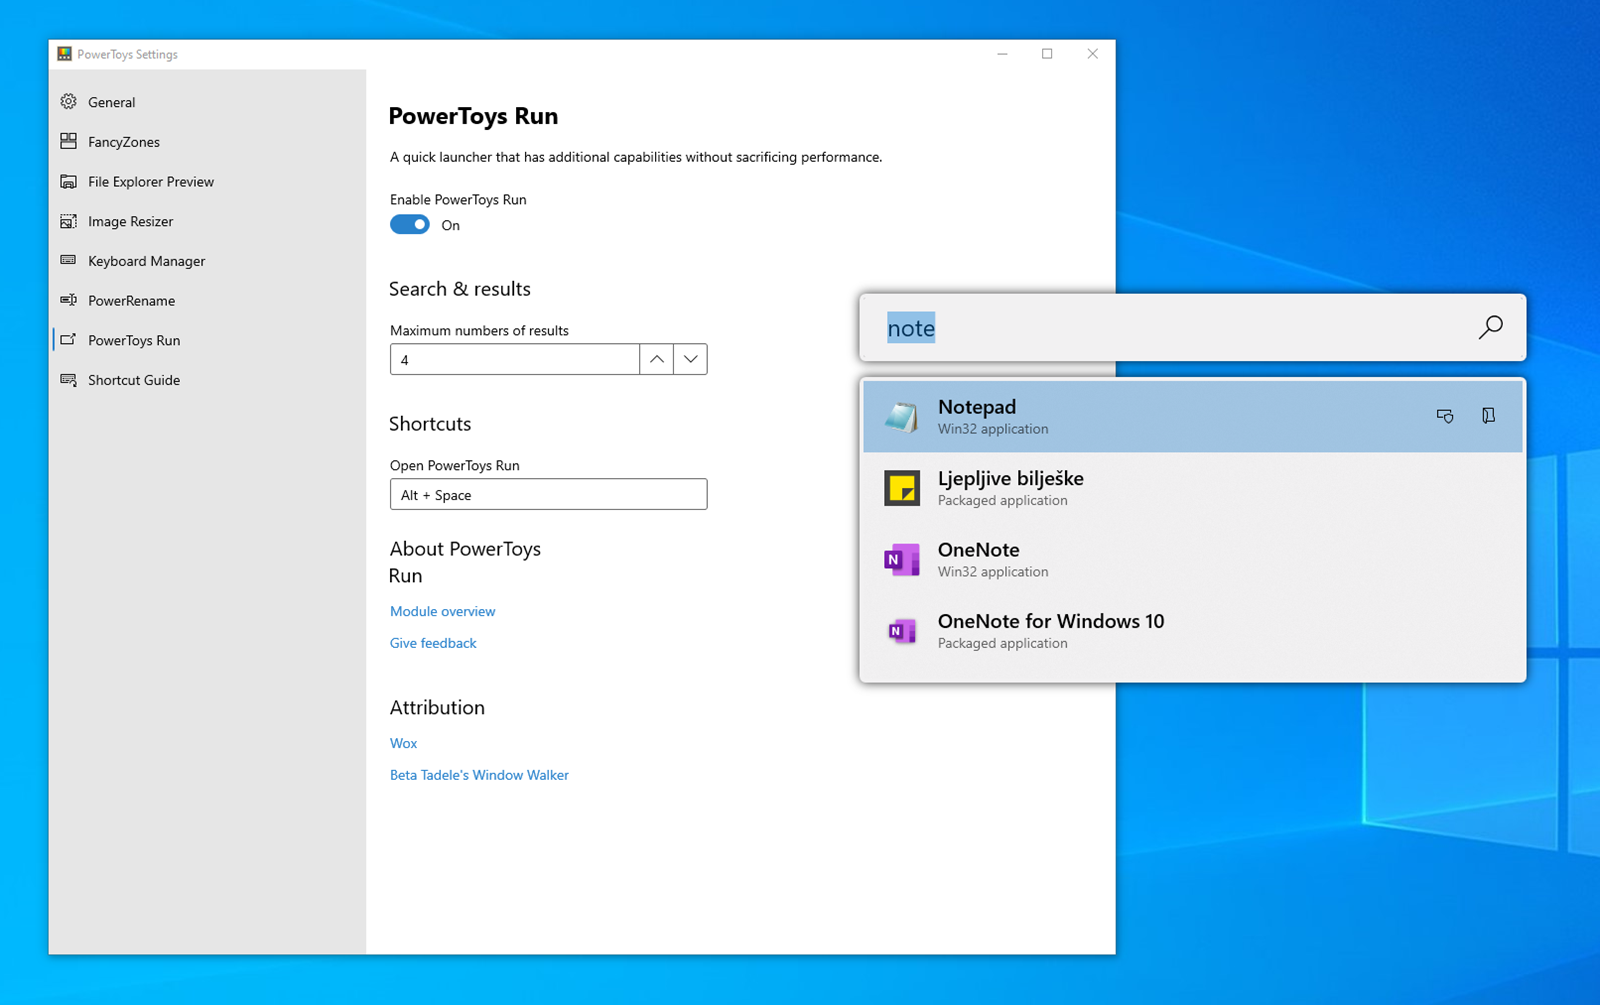Select Image Resizer in sidebar
1600x1005 pixels.
[208, 221]
